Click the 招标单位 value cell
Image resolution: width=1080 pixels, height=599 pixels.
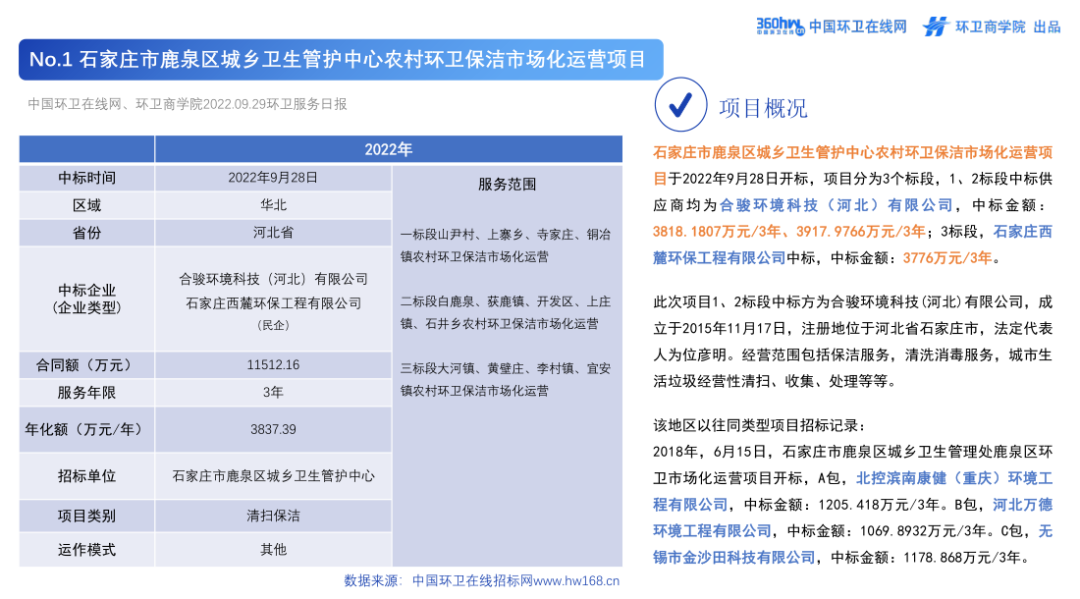(x=274, y=477)
